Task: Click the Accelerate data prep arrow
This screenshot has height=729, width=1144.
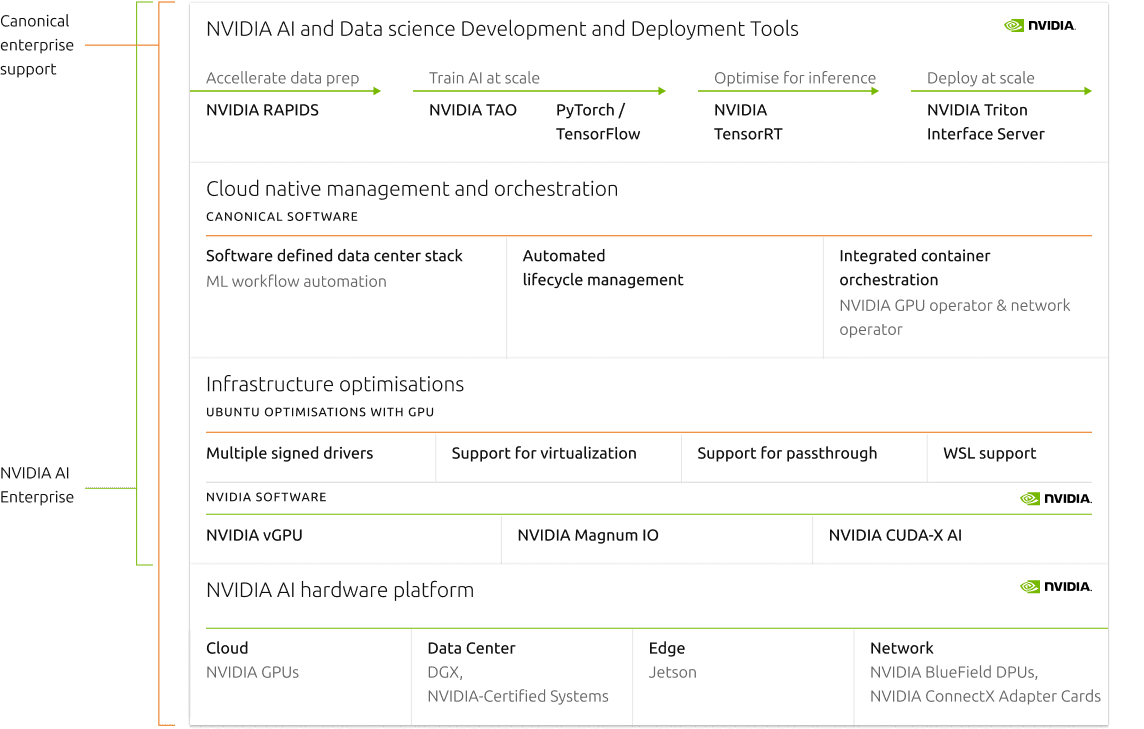Action: click(290, 90)
